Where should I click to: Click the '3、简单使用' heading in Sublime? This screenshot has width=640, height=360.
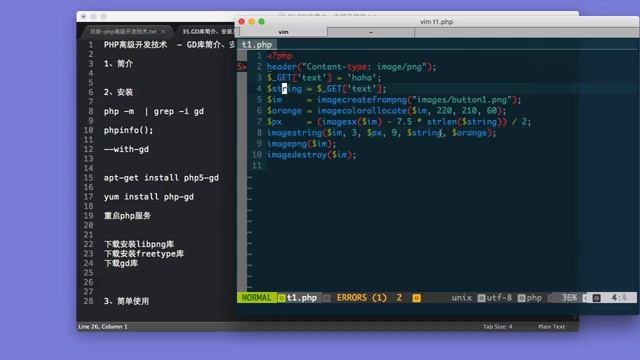(126, 301)
